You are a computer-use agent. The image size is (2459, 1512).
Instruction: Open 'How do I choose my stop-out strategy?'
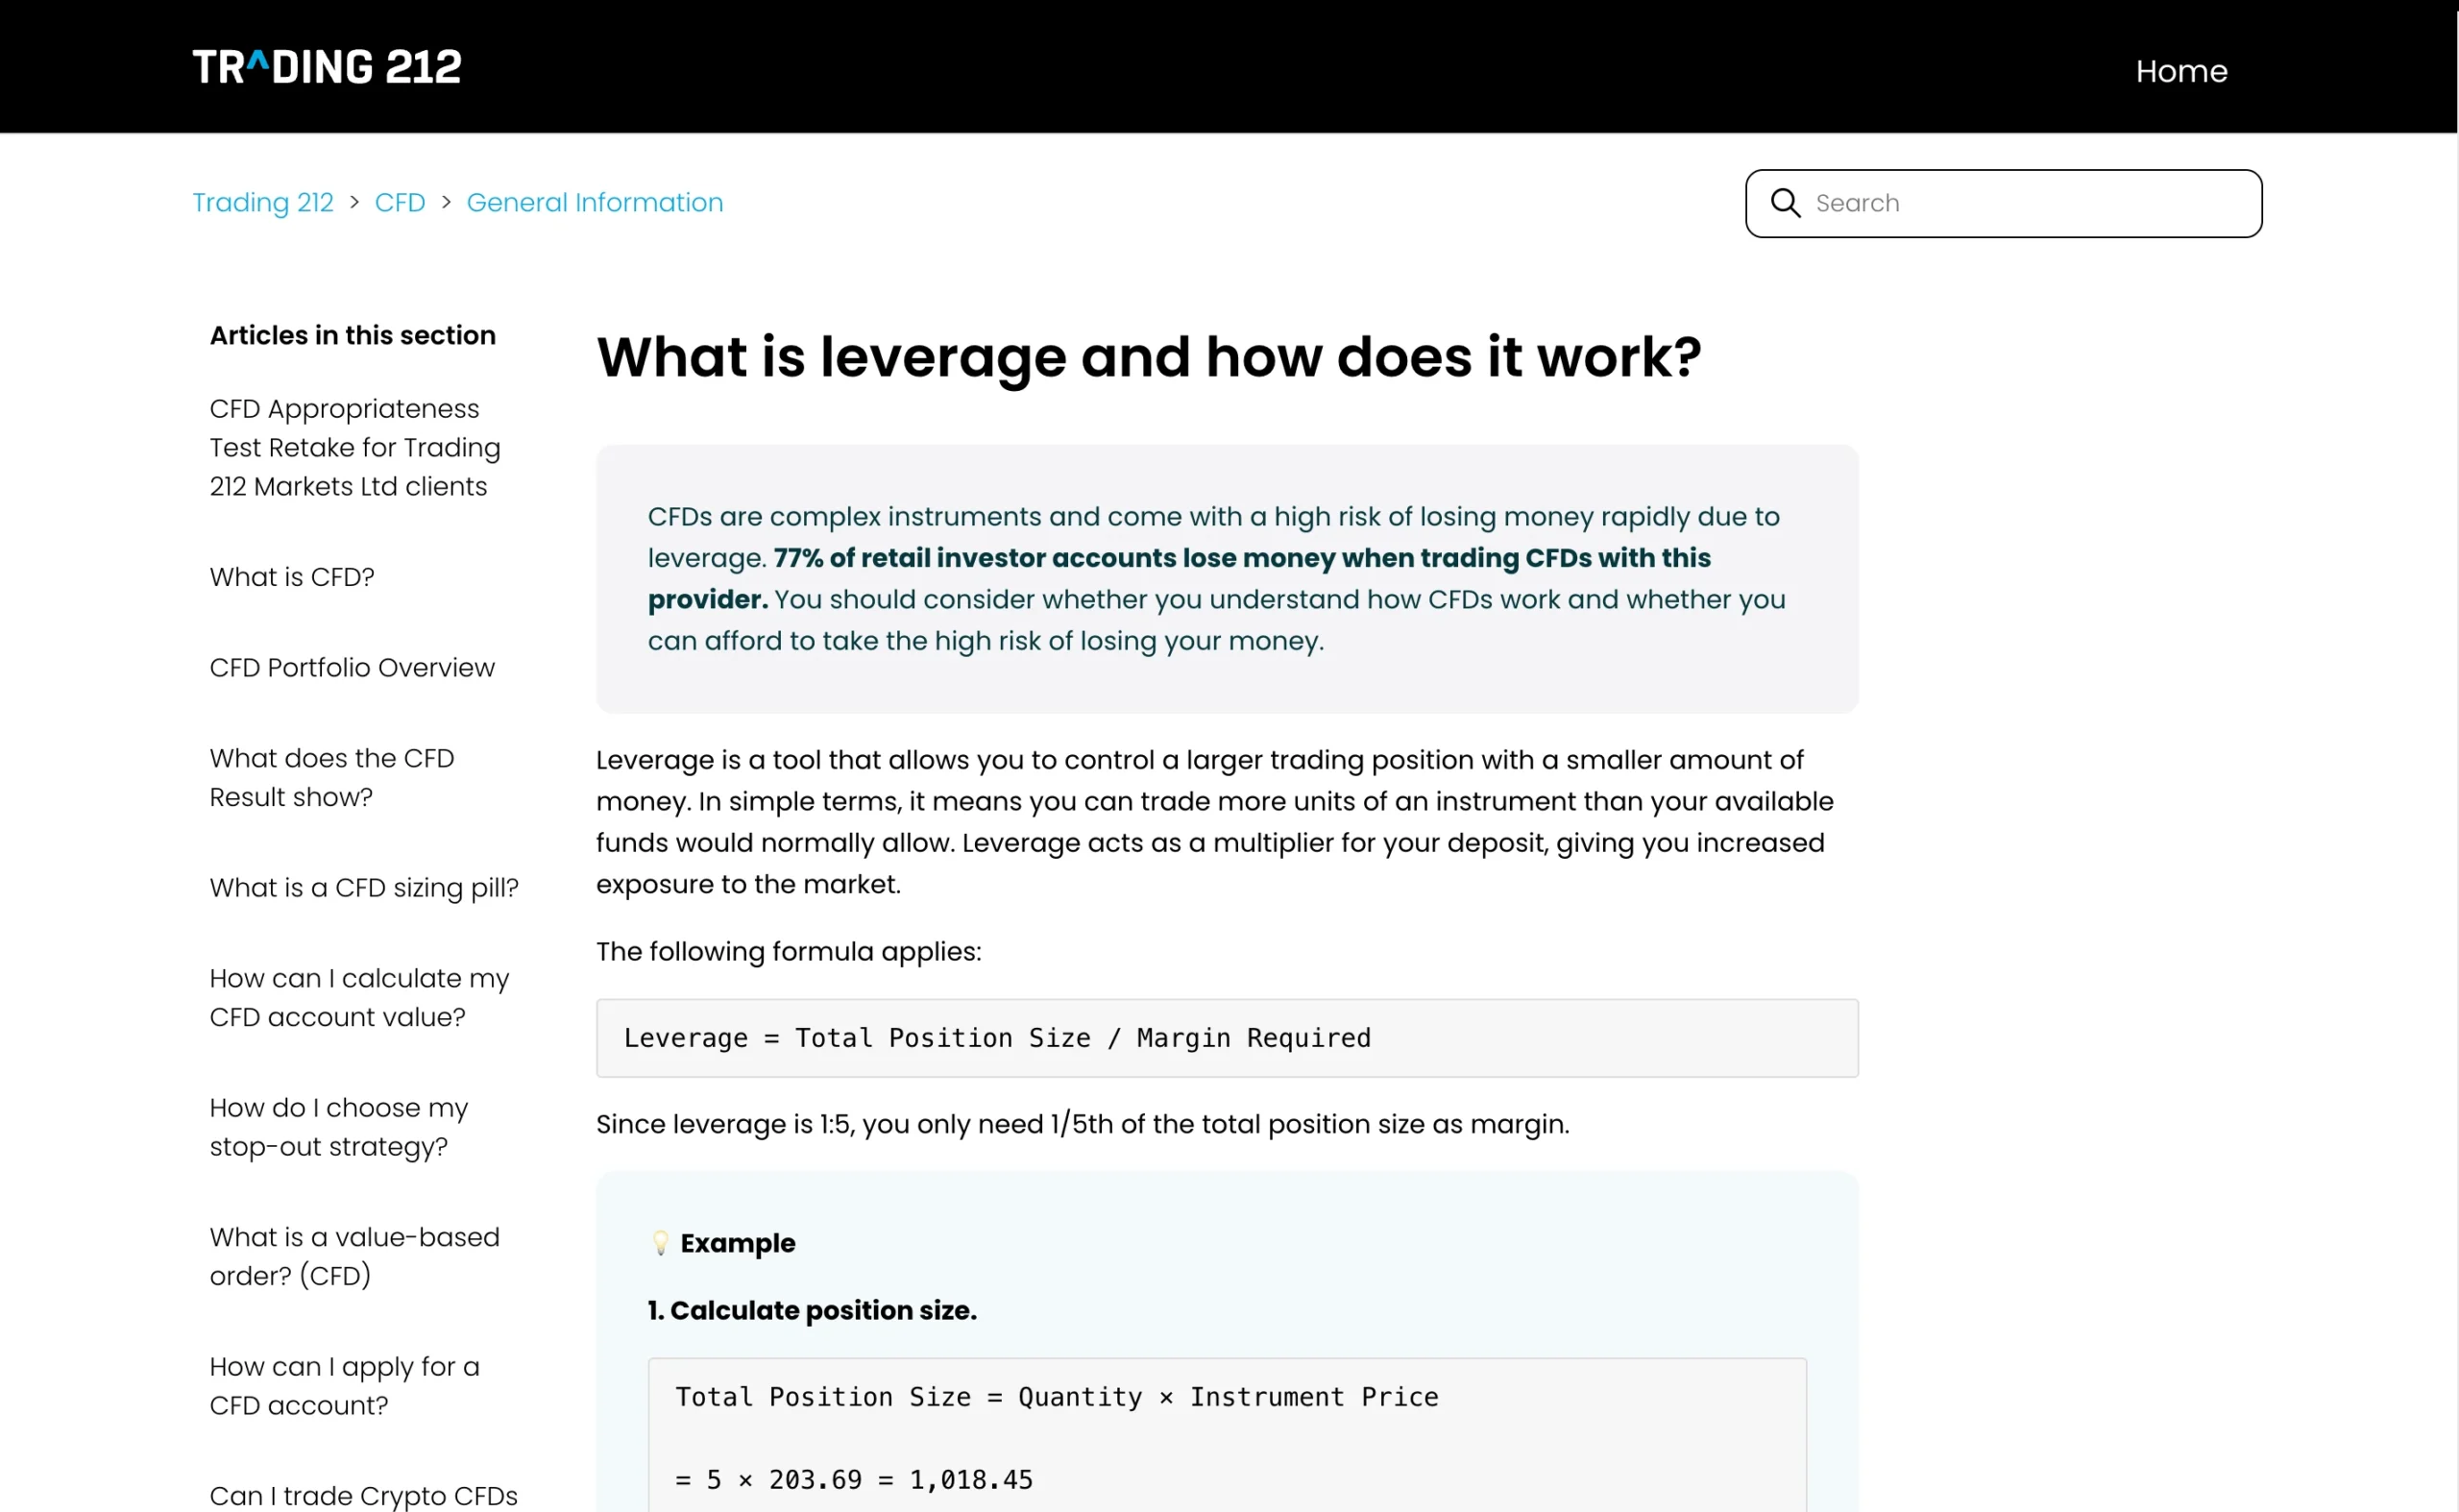(339, 1127)
